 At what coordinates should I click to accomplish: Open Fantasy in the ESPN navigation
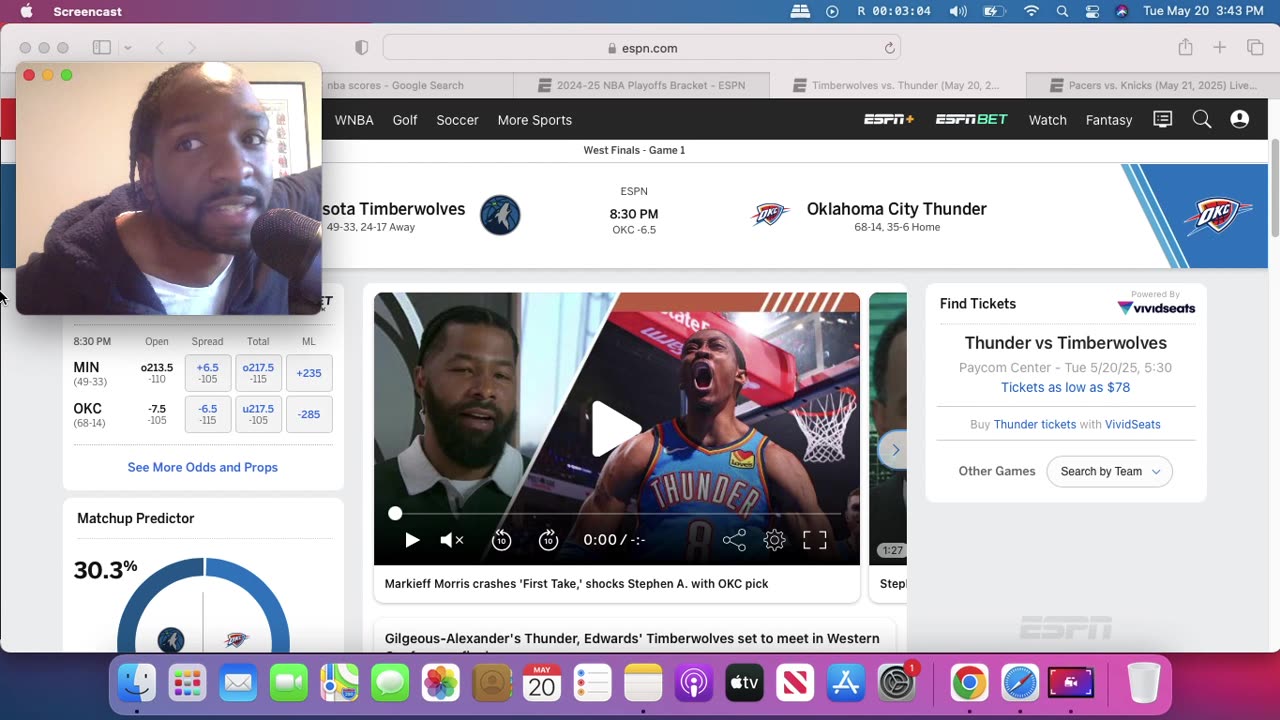tap(1109, 120)
